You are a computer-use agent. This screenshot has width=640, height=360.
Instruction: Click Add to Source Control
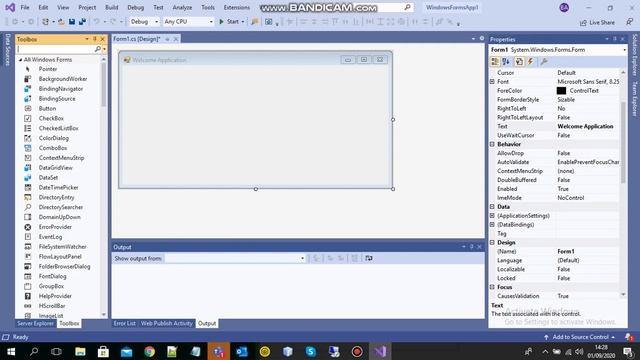[x=580, y=337]
